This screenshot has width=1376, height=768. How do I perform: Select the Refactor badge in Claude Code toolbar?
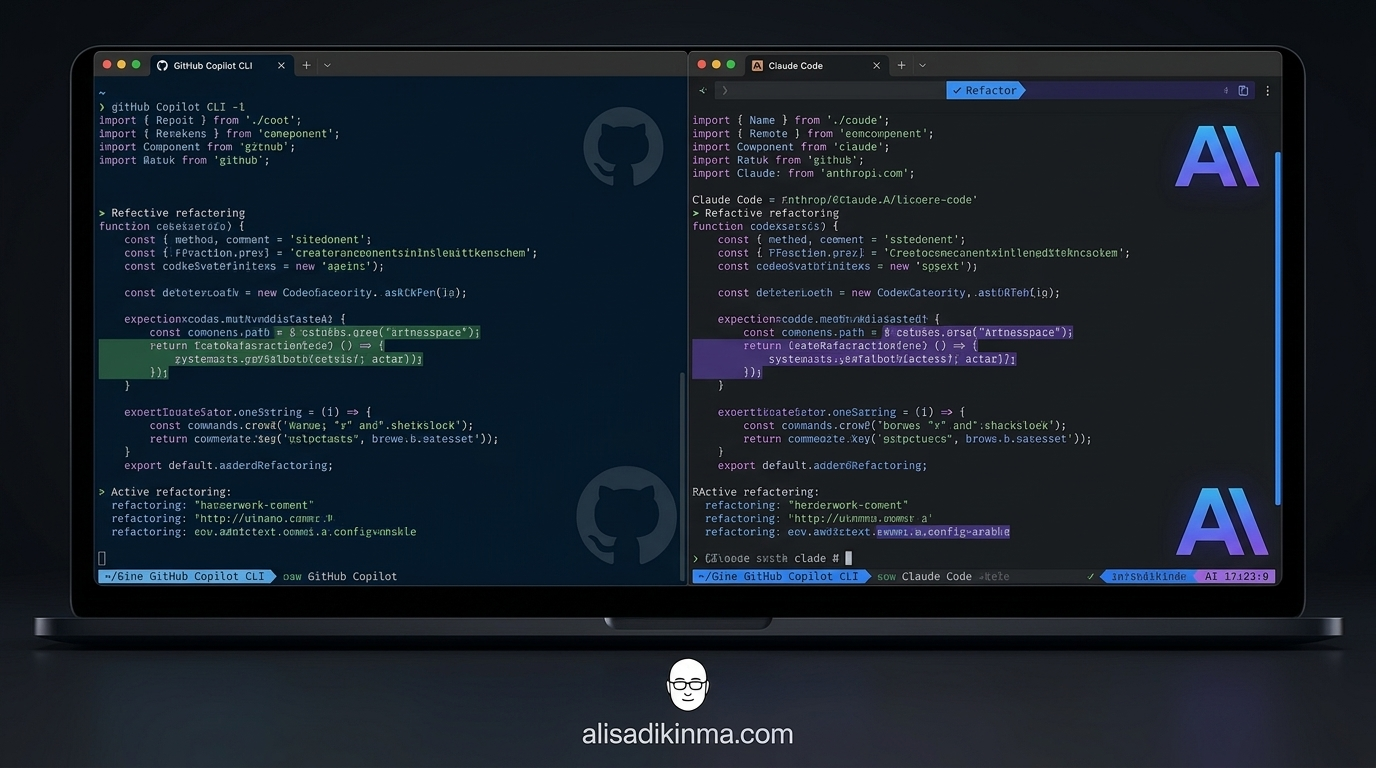tap(985, 90)
